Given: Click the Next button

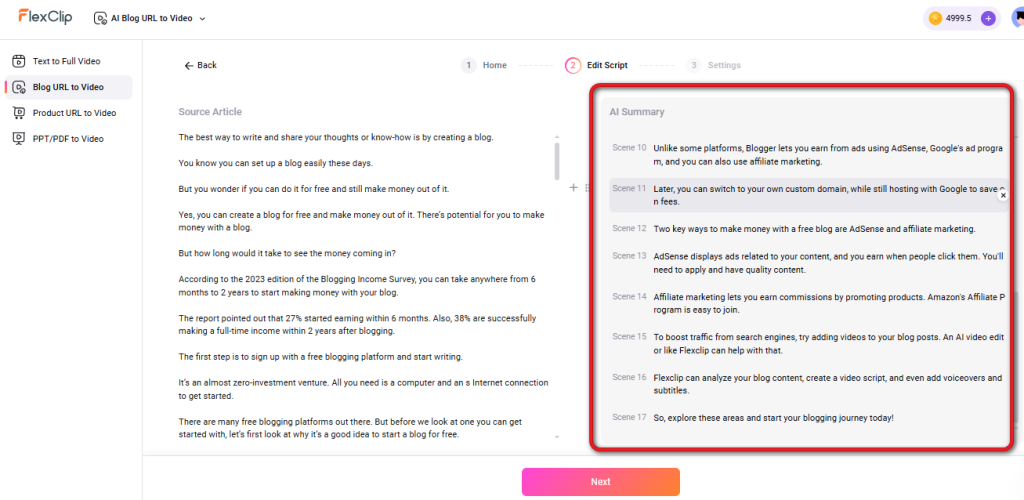Looking at the screenshot, I should pos(600,481).
